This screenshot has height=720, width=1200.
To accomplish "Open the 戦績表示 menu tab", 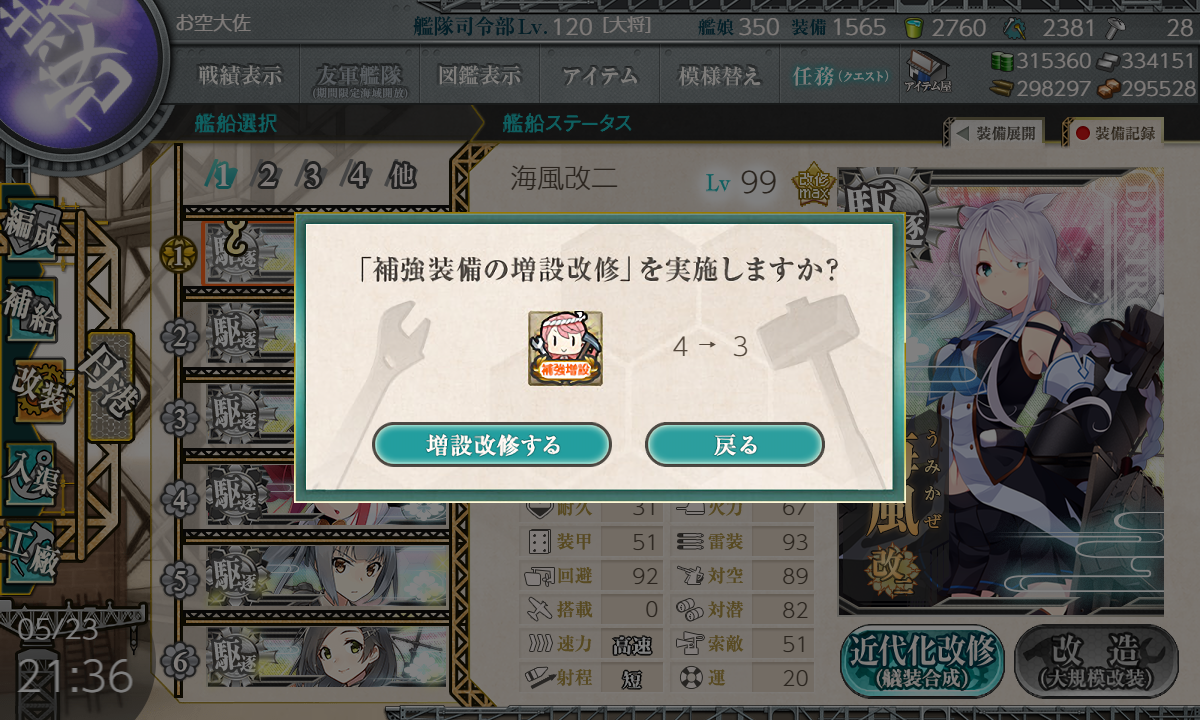I will point(240,75).
